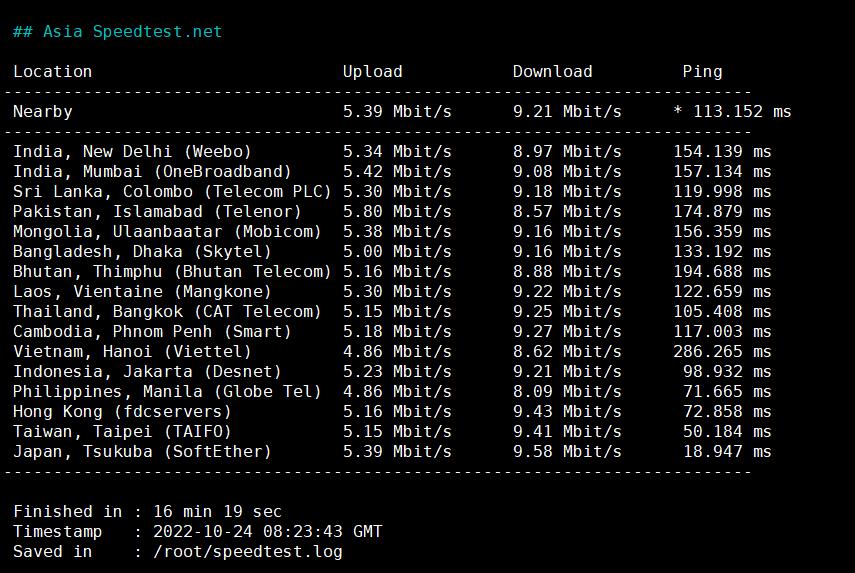
Task: Click India, Mumbai (OneBroadband) location text
Action: pos(152,172)
